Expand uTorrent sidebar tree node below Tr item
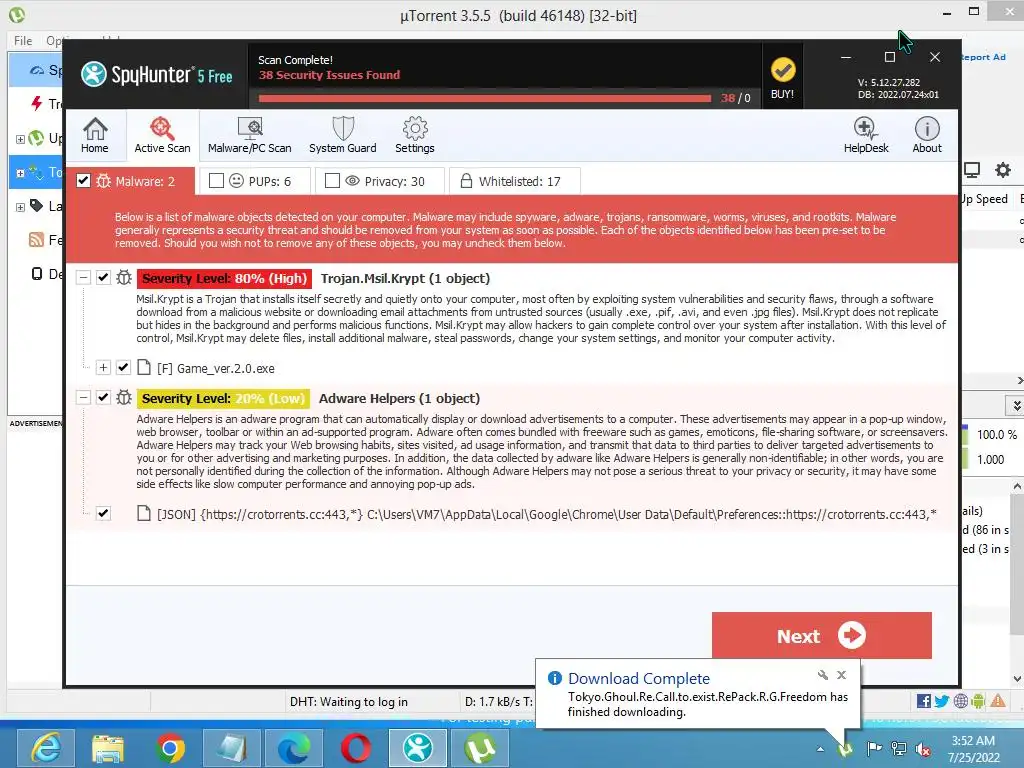Viewport: 1024px width, 768px height. click(20, 139)
